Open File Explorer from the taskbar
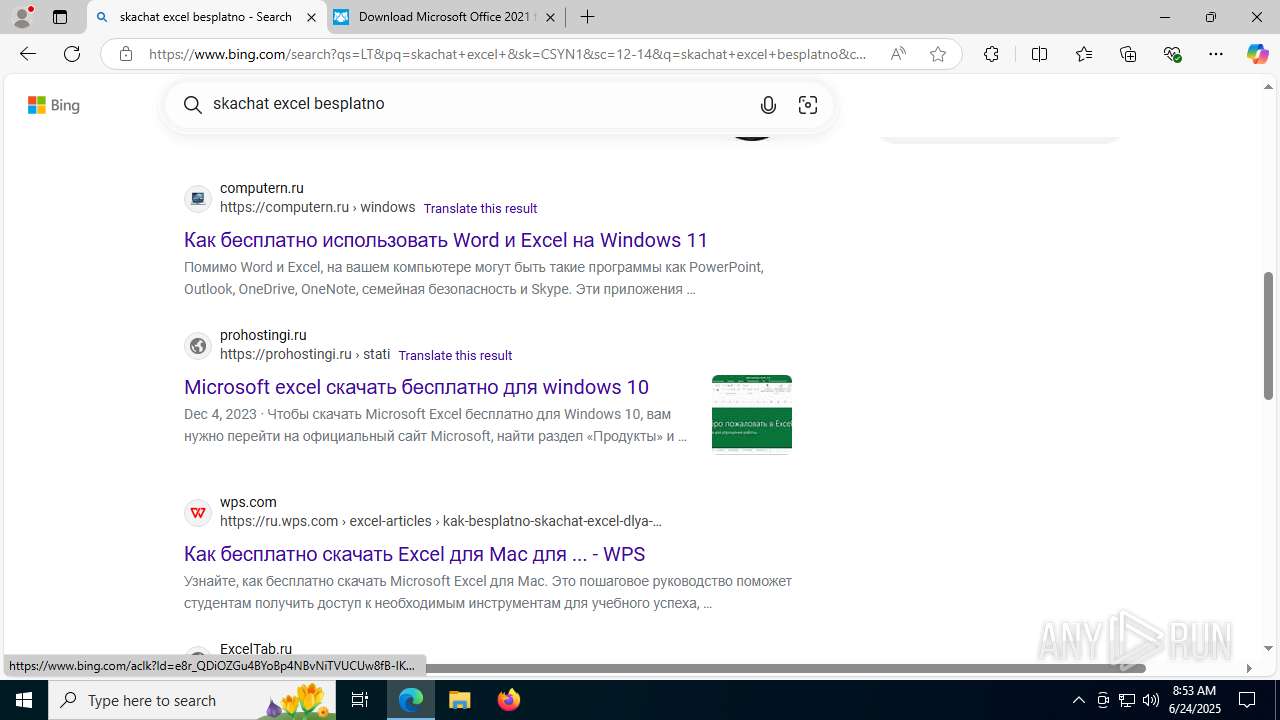Screen dimensions: 1280x720 point(460,700)
